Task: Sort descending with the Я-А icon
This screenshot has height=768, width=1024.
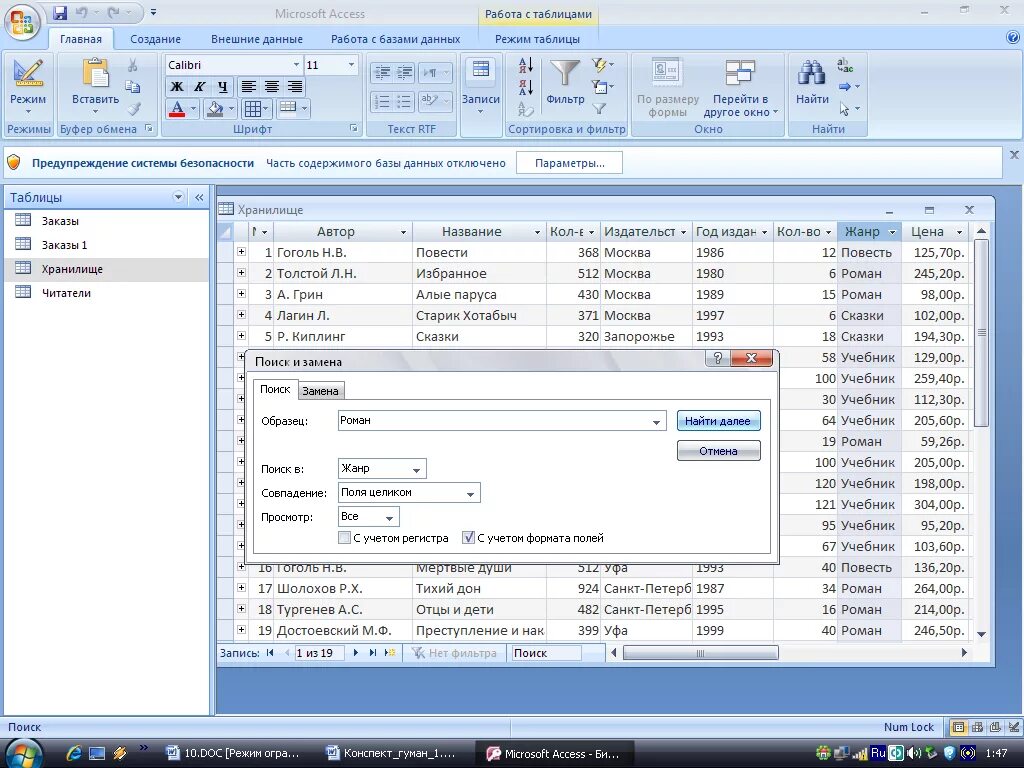Action: point(526,86)
